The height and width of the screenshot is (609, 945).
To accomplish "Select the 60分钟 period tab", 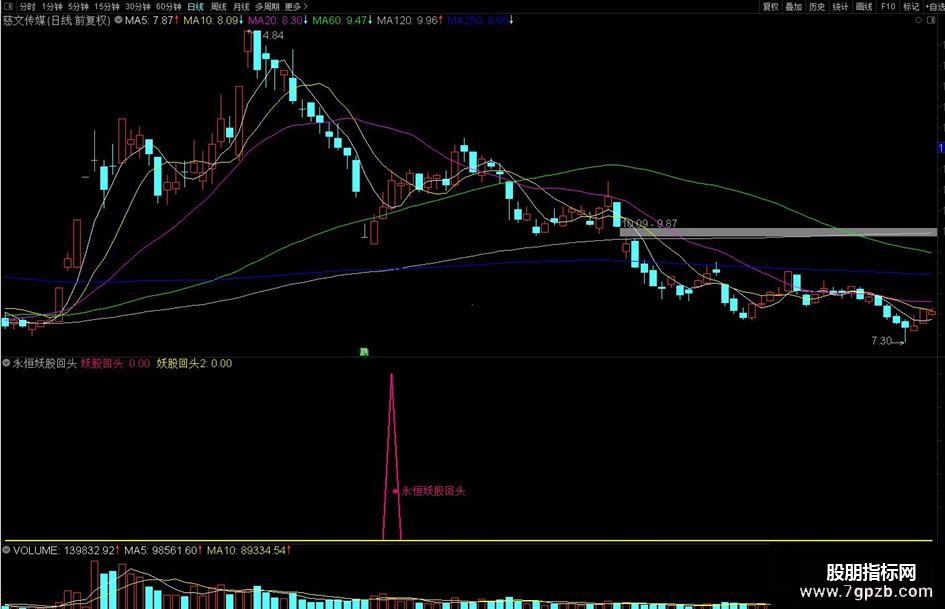I will tap(168, 7).
